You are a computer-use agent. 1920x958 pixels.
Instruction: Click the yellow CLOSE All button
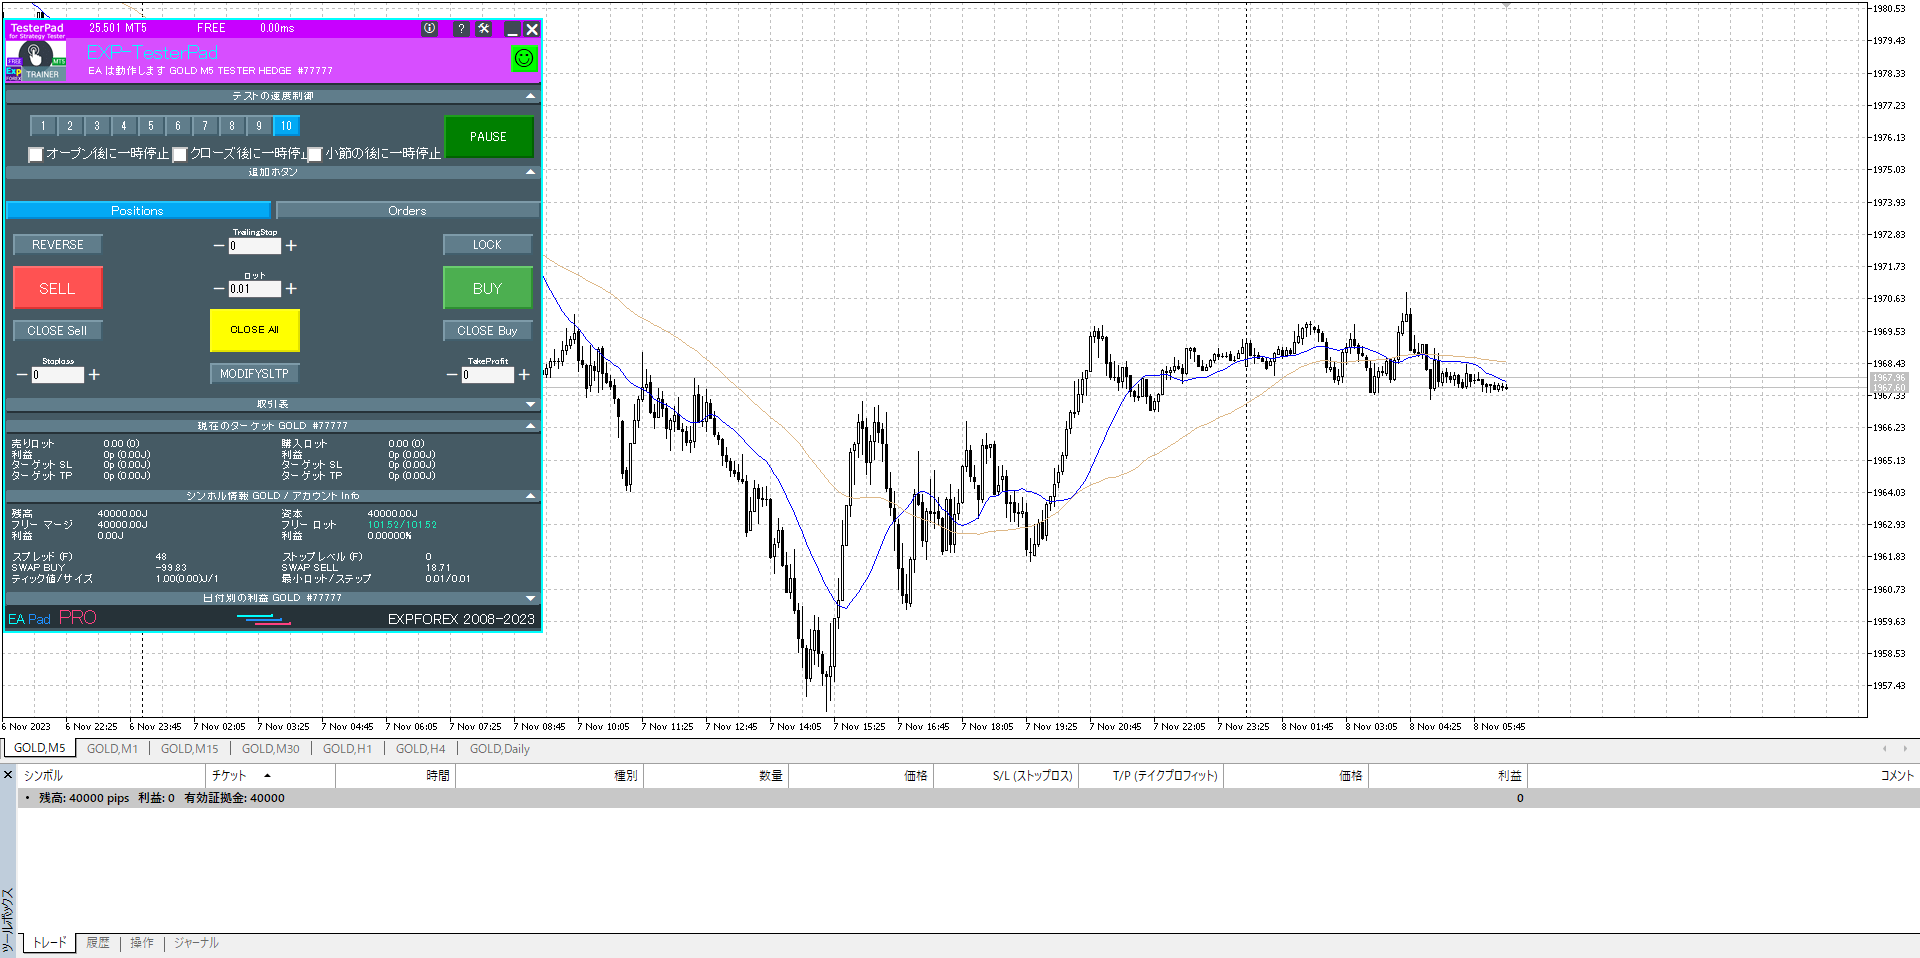tap(254, 330)
